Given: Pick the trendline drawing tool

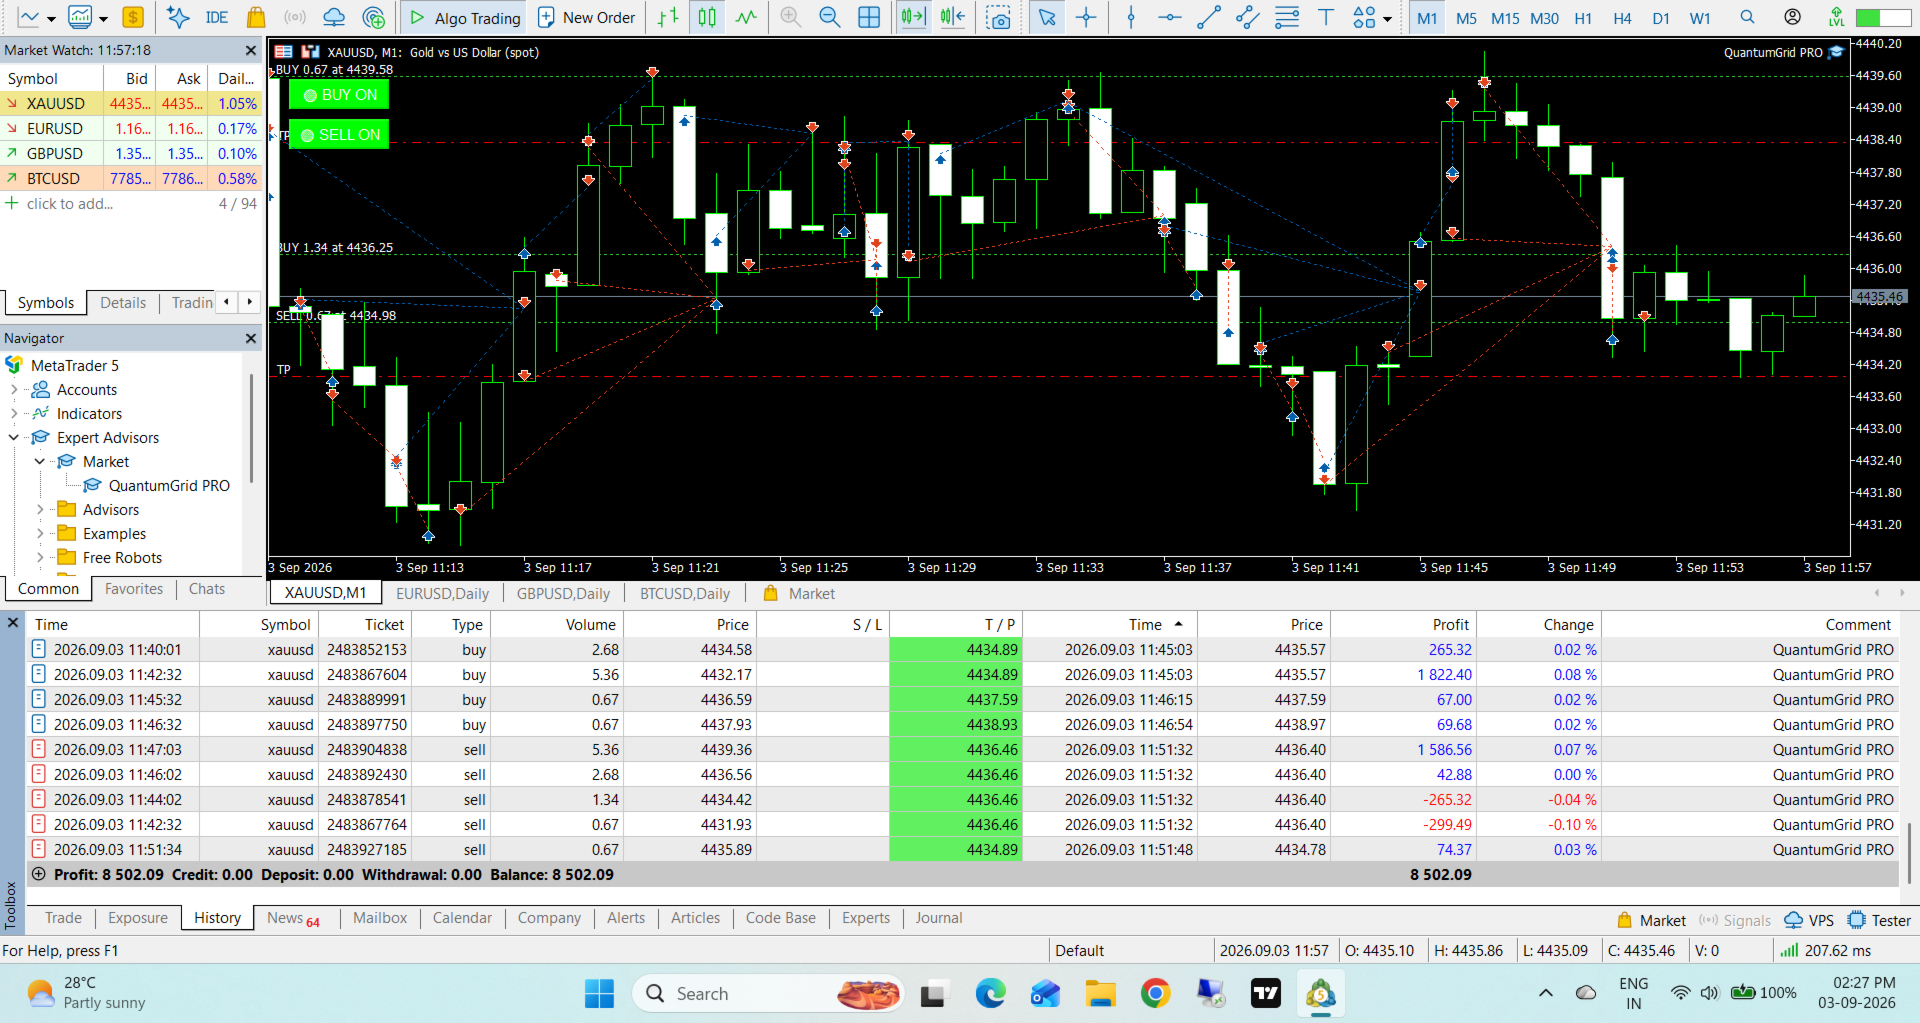Looking at the screenshot, I should 1209,17.
